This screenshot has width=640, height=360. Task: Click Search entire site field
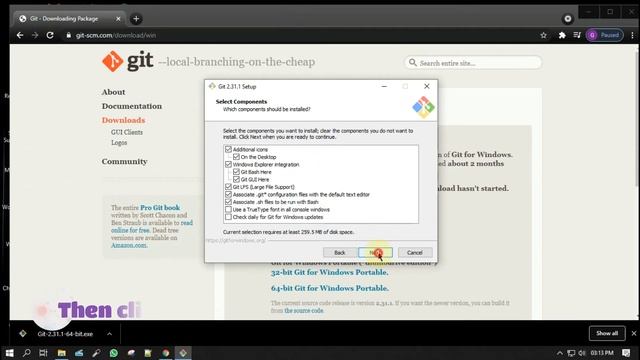pos(473,63)
